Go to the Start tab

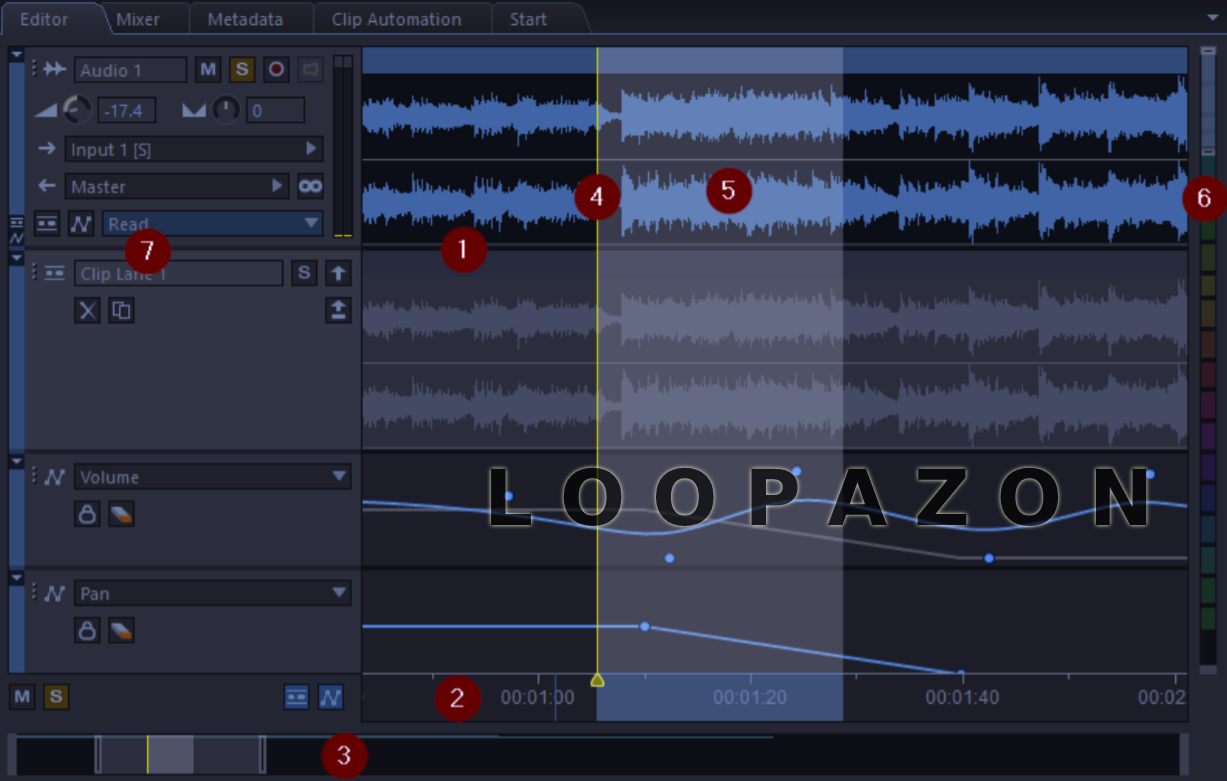528,19
